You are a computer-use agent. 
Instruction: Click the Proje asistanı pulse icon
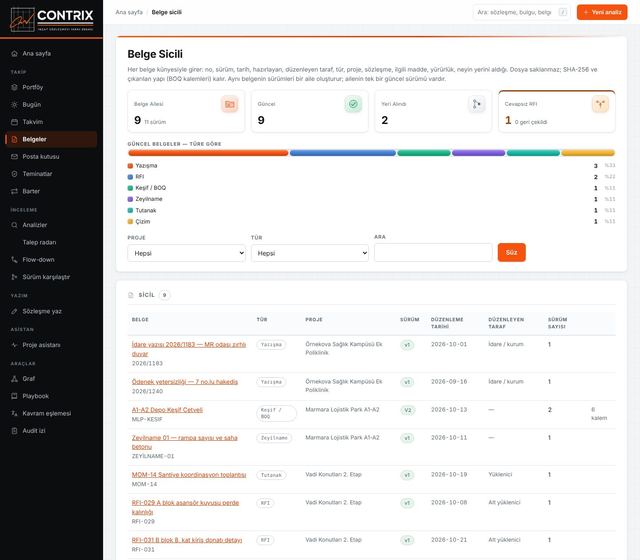click(x=14, y=345)
